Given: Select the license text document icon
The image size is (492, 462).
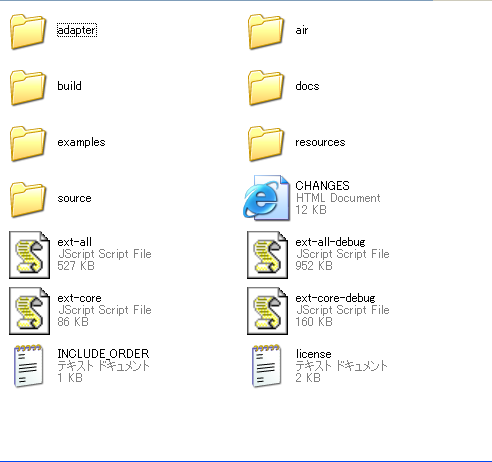Looking at the screenshot, I should click(x=267, y=366).
